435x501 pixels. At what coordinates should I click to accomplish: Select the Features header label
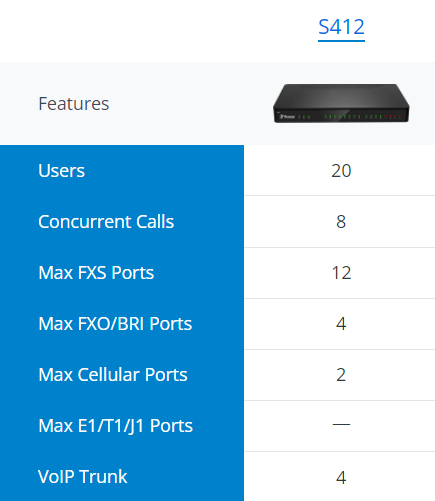pos(74,104)
